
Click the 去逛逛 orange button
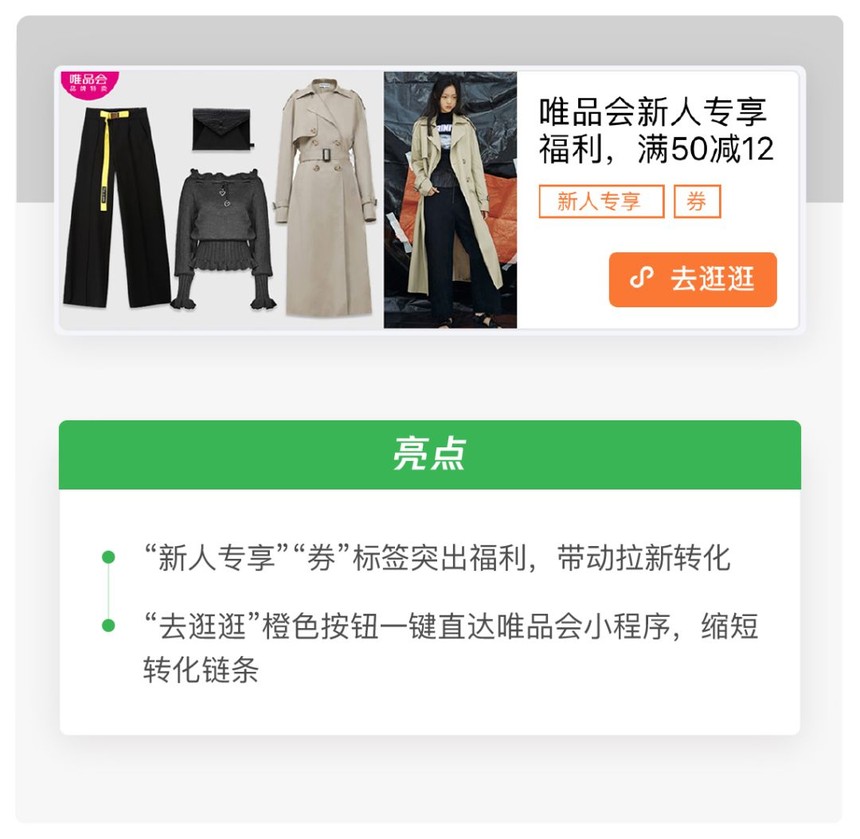click(x=693, y=280)
